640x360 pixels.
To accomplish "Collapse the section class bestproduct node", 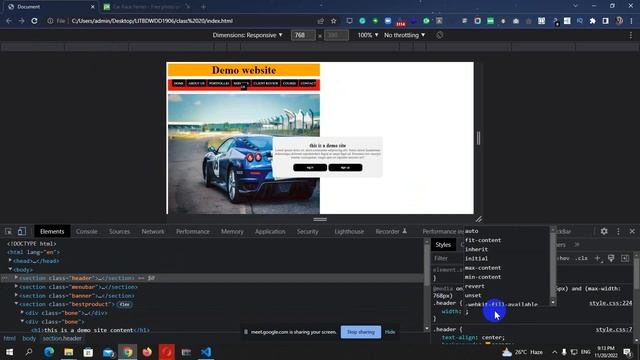I will [16, 304].
